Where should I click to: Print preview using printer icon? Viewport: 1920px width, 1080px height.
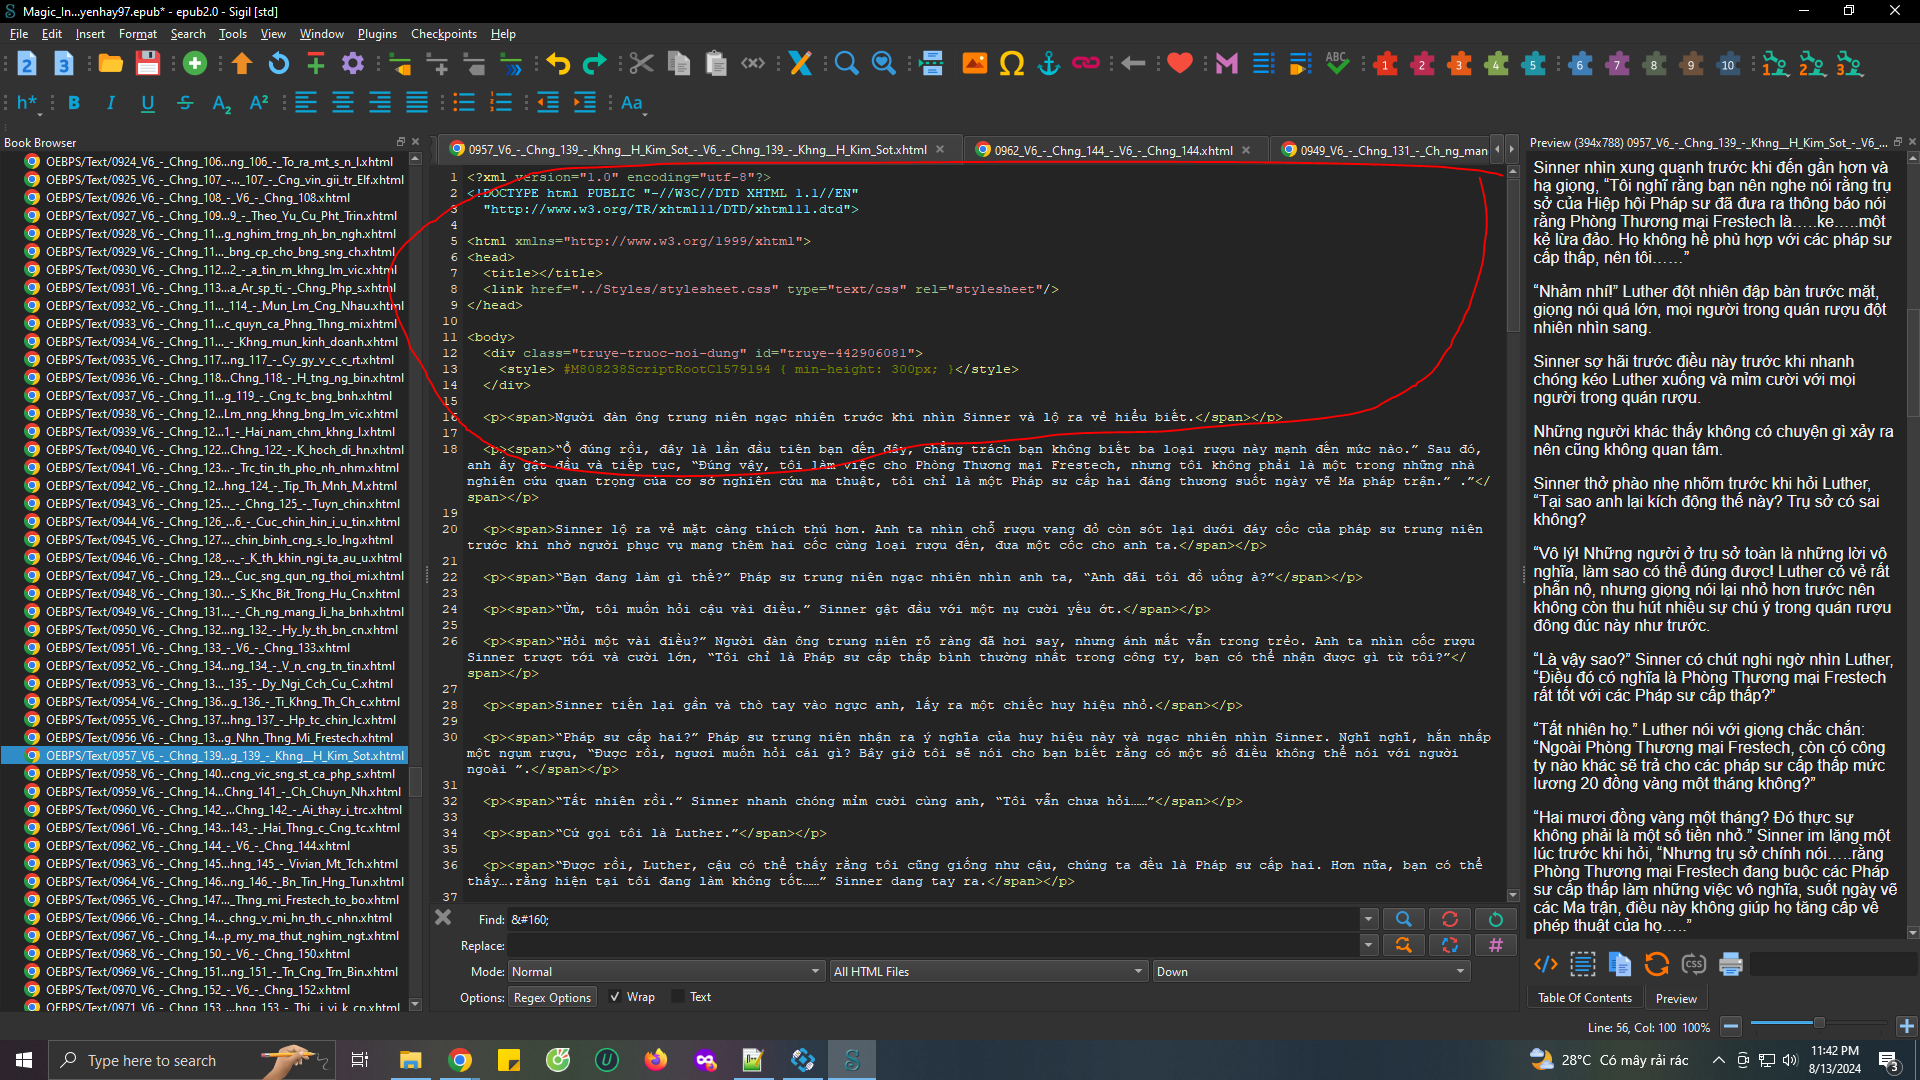coord(1730,964)
